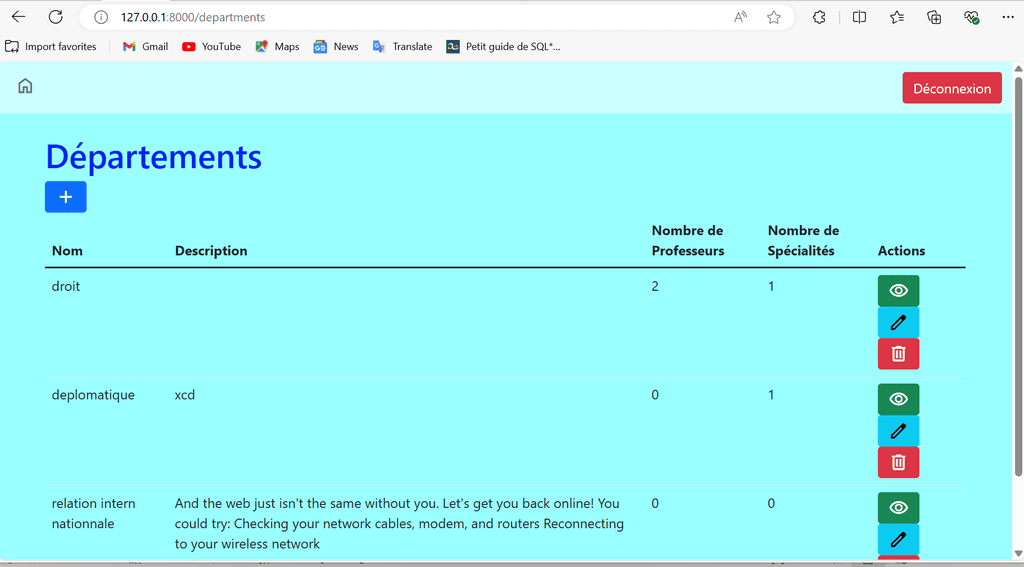Screen dimensions: 1024x567
Task: Toggle the split screen icon
Action: point(859,17)
